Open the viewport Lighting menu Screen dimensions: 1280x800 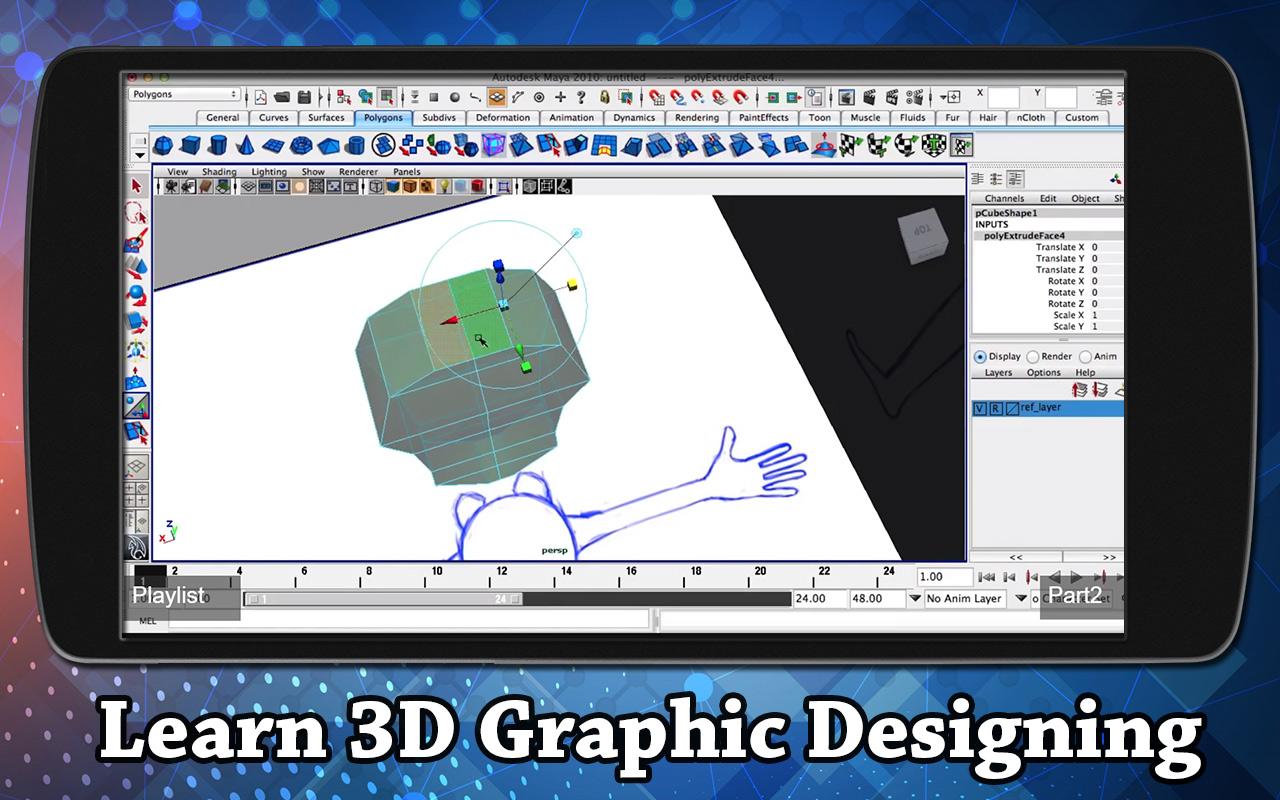(x=269, y=172)
